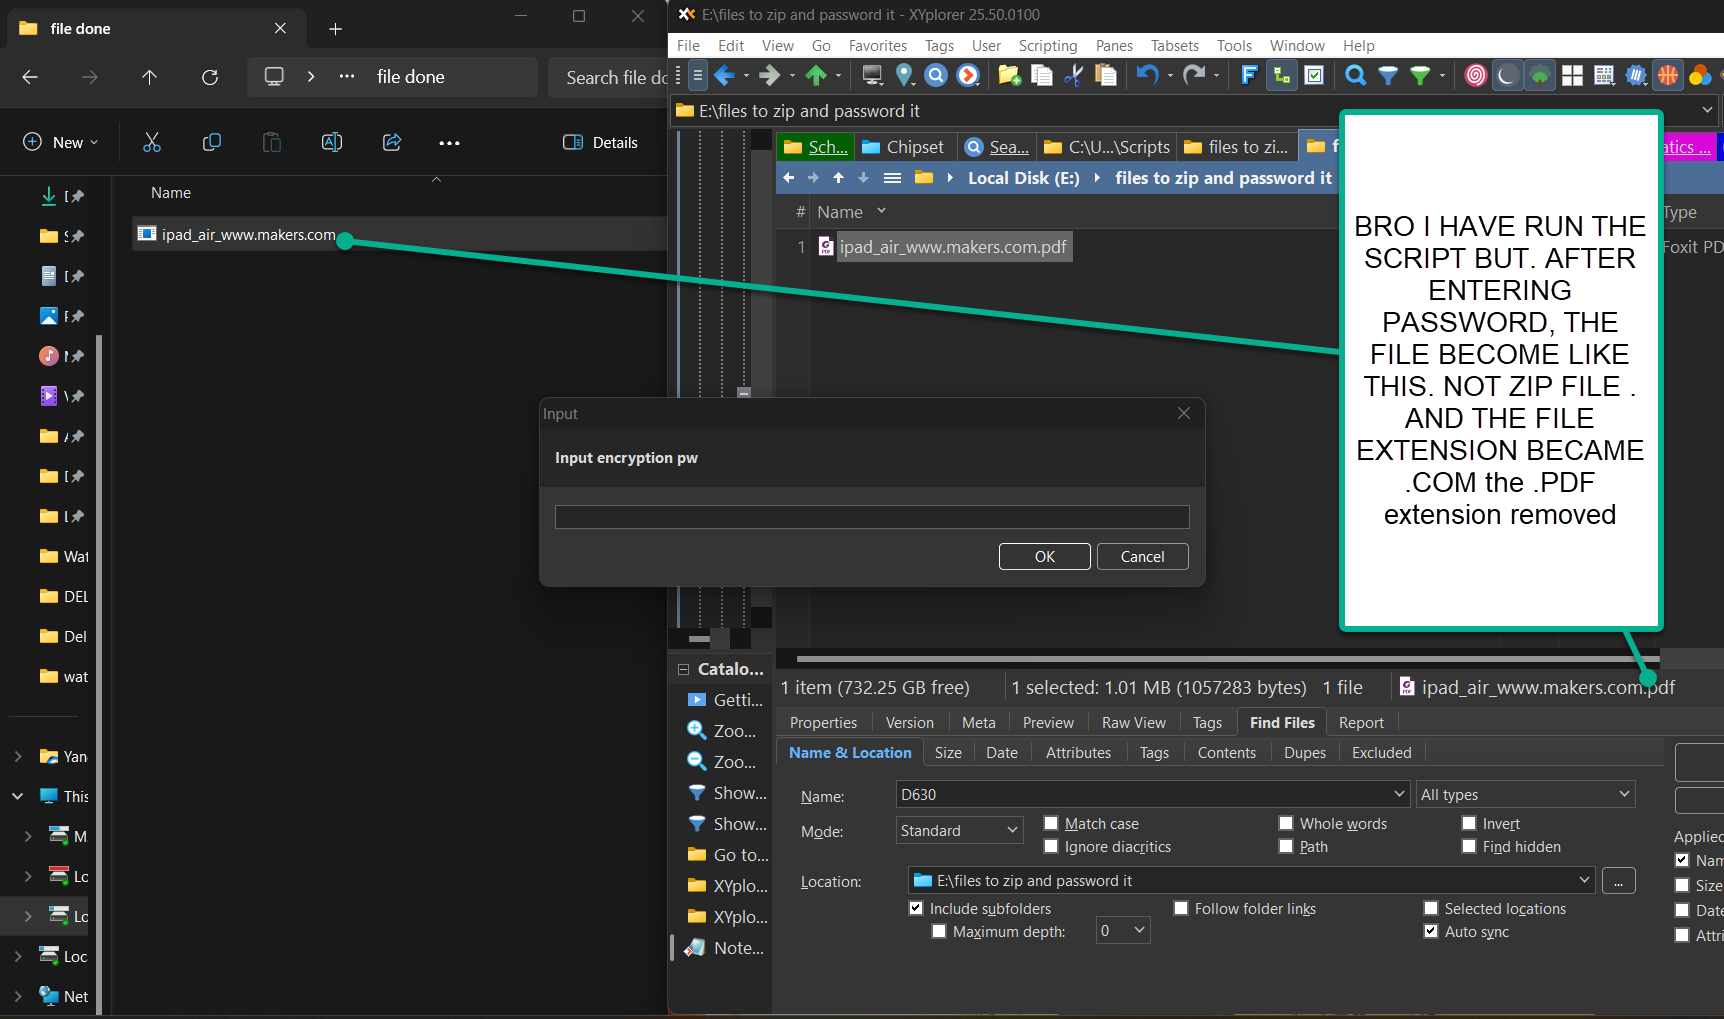Click the scissors Cut icon in XYplorer
The height and width of the screenshot is (1019, 1724).
tap(1074, 75)
